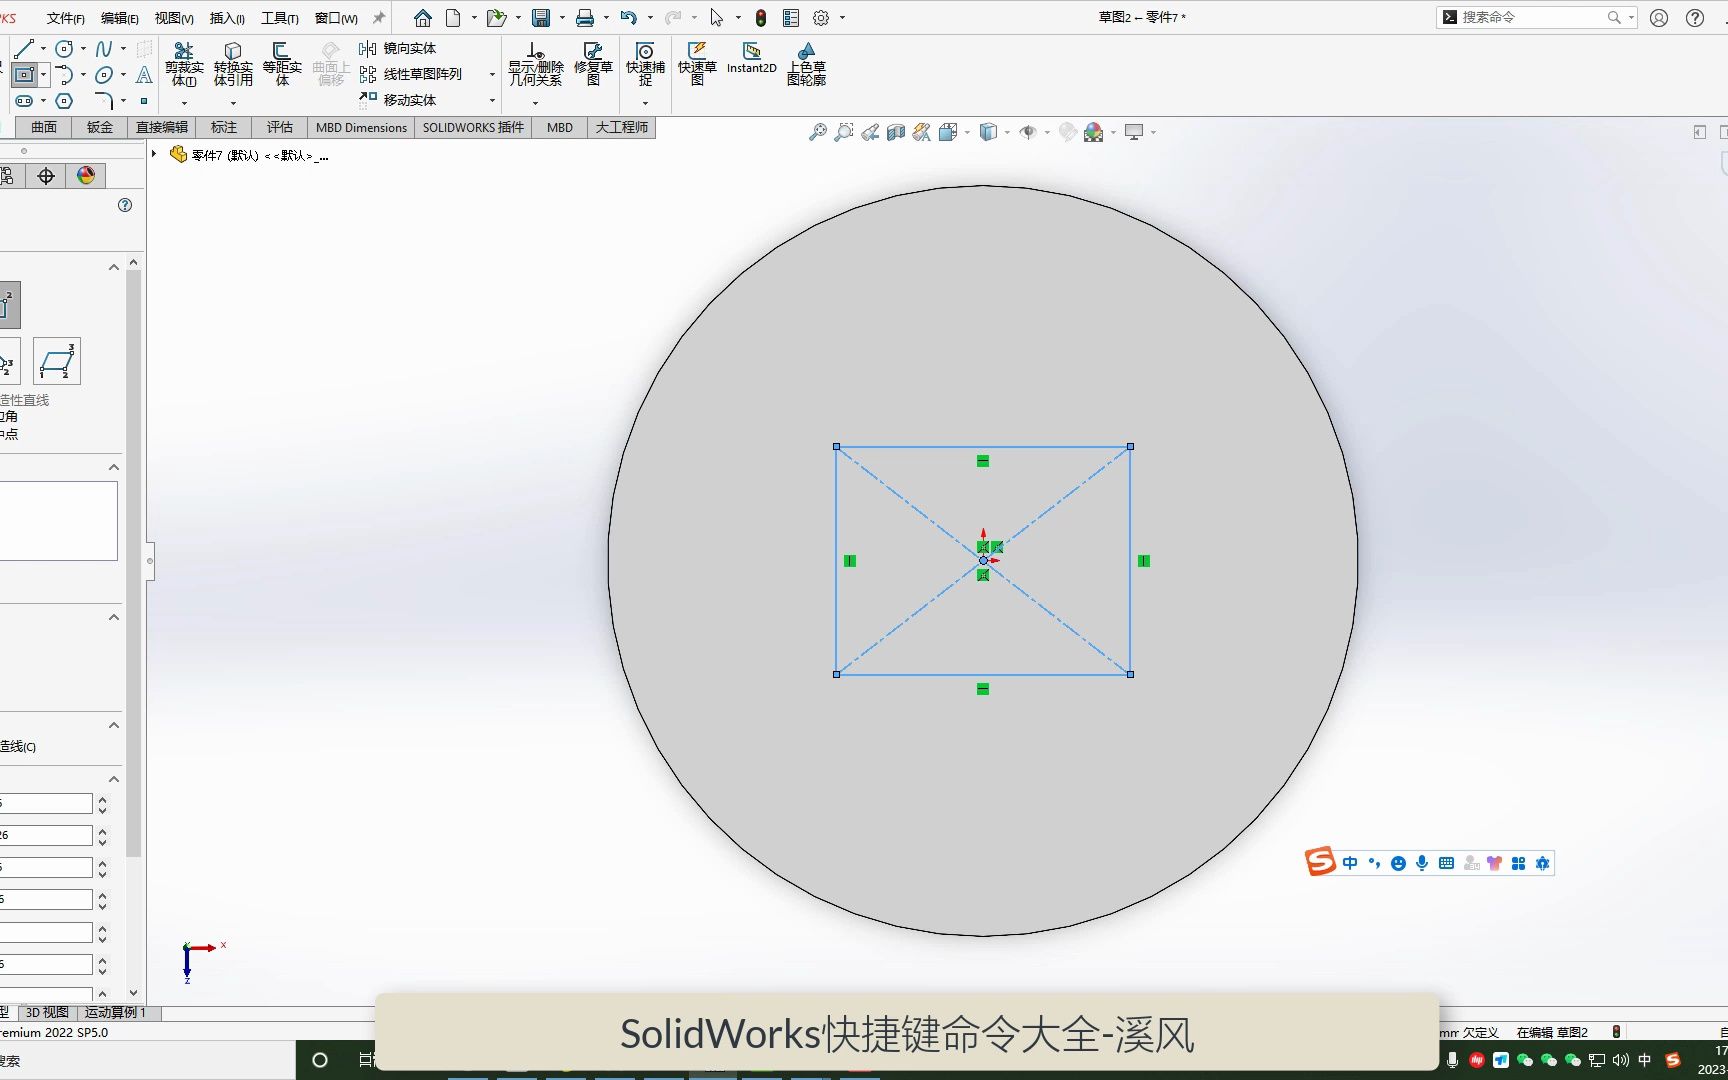Open 工具(T) menu
Screen dimensions: 1728x1080
pos(280,18)
